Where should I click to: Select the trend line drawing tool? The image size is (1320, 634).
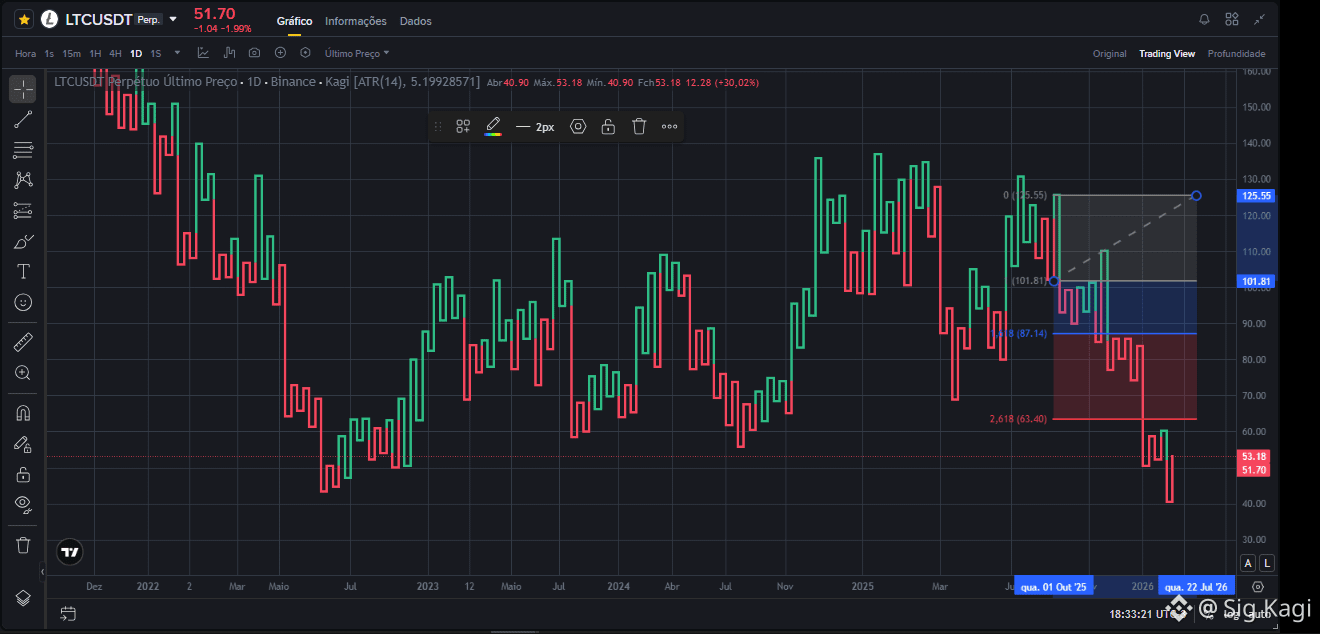pos(23,120)
